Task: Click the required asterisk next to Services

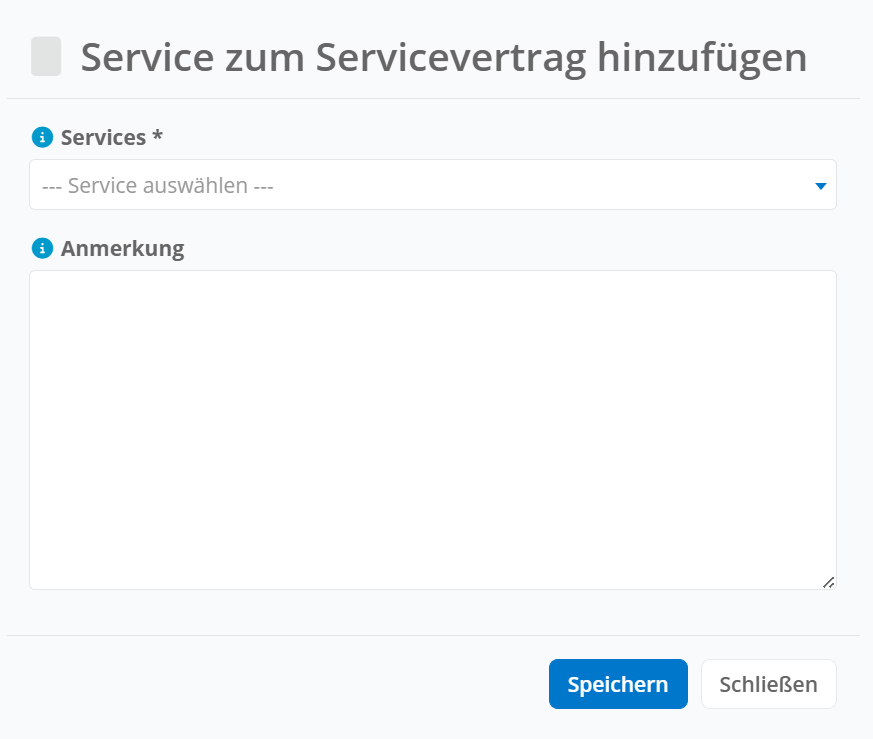Action: (x=158, y=135)
